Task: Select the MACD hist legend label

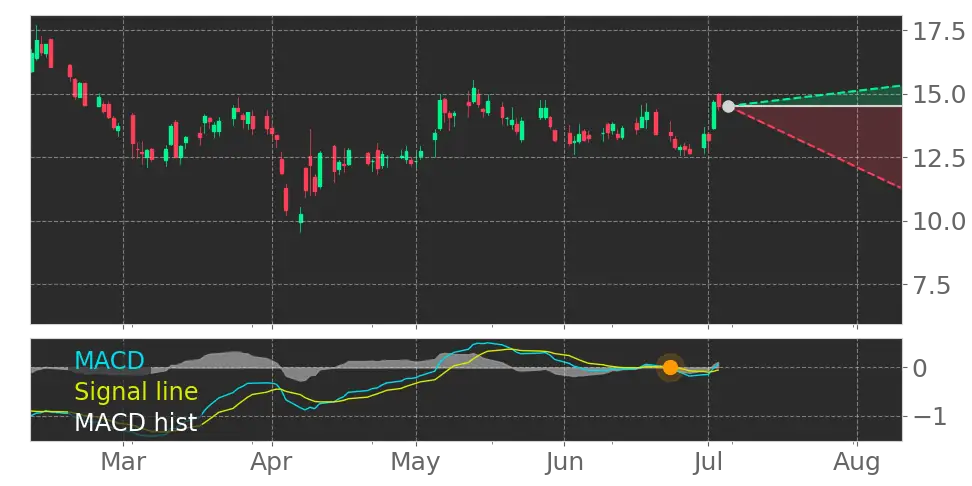Action: (136, 423)
